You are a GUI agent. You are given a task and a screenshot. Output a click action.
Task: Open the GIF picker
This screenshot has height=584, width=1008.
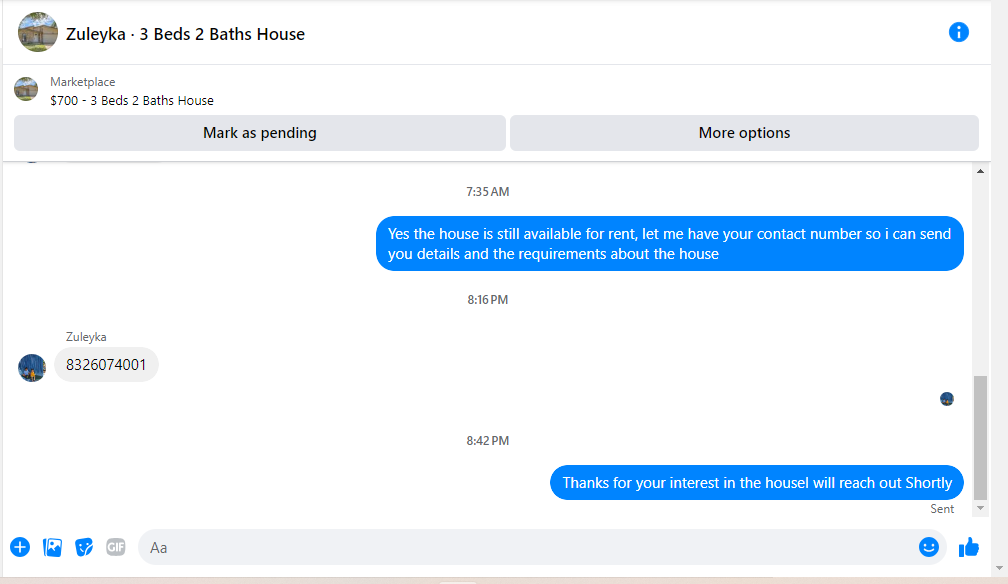pyautogui.click(x=116, y=547)
